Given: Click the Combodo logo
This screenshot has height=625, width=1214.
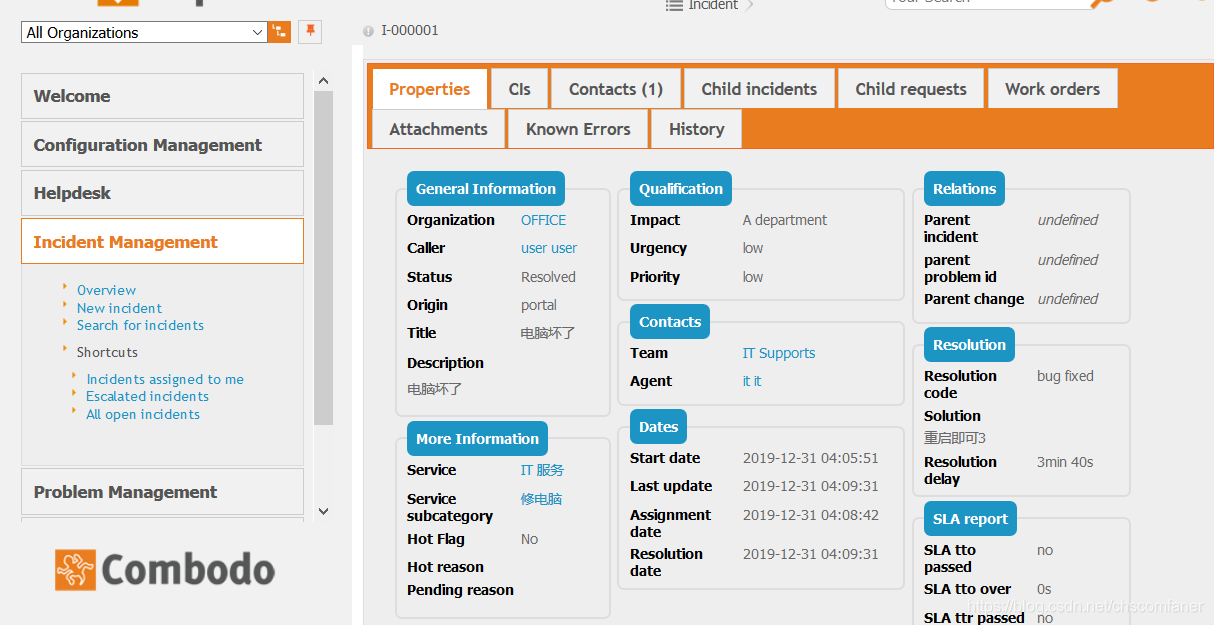Looking at the screenshot, I should [165, 569].
